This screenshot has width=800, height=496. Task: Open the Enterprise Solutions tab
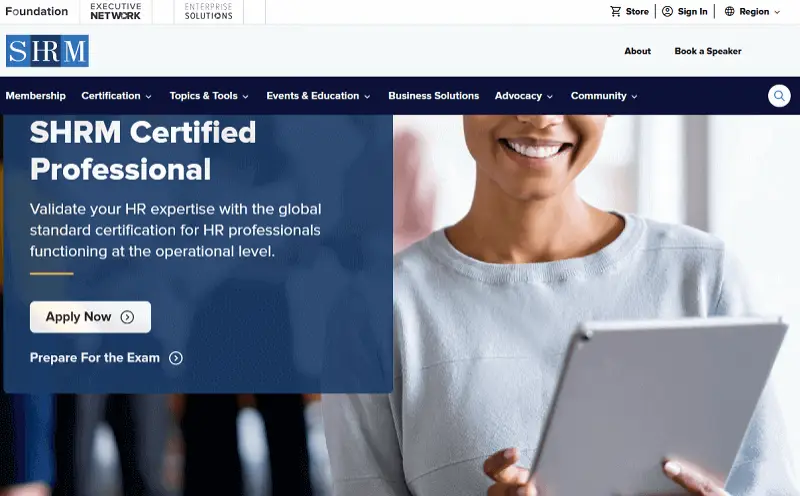(208, 12)
